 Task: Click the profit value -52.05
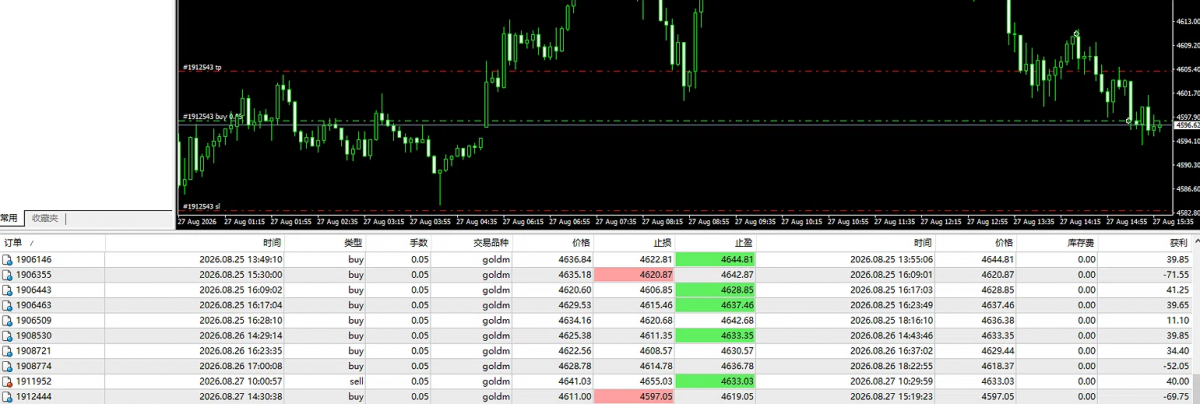tap(1175, 366)
